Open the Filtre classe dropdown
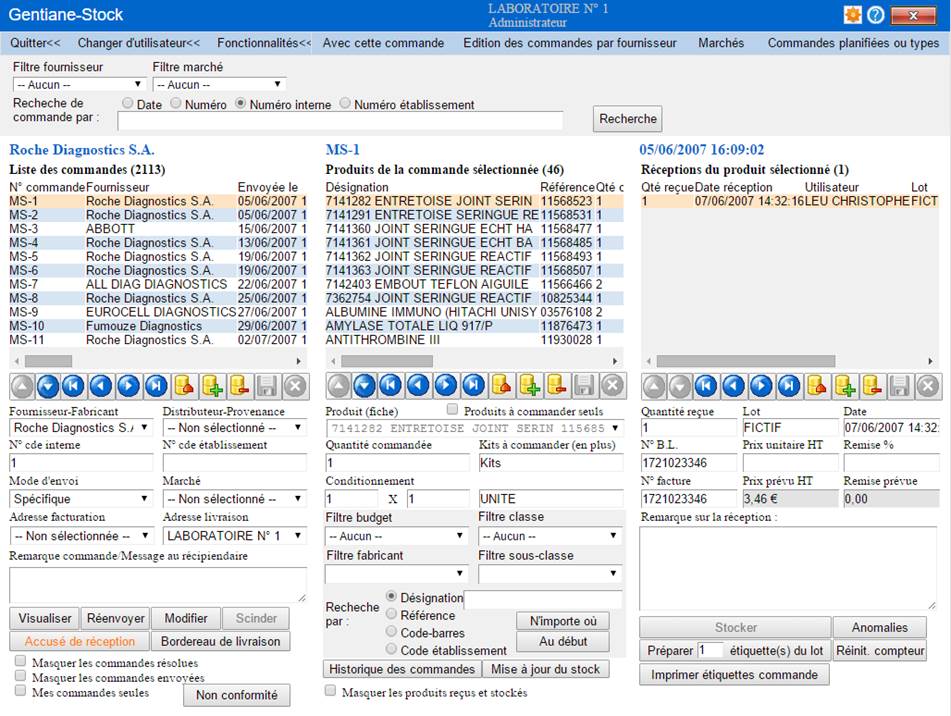951x716 pixels. click(x=550, y=536)
